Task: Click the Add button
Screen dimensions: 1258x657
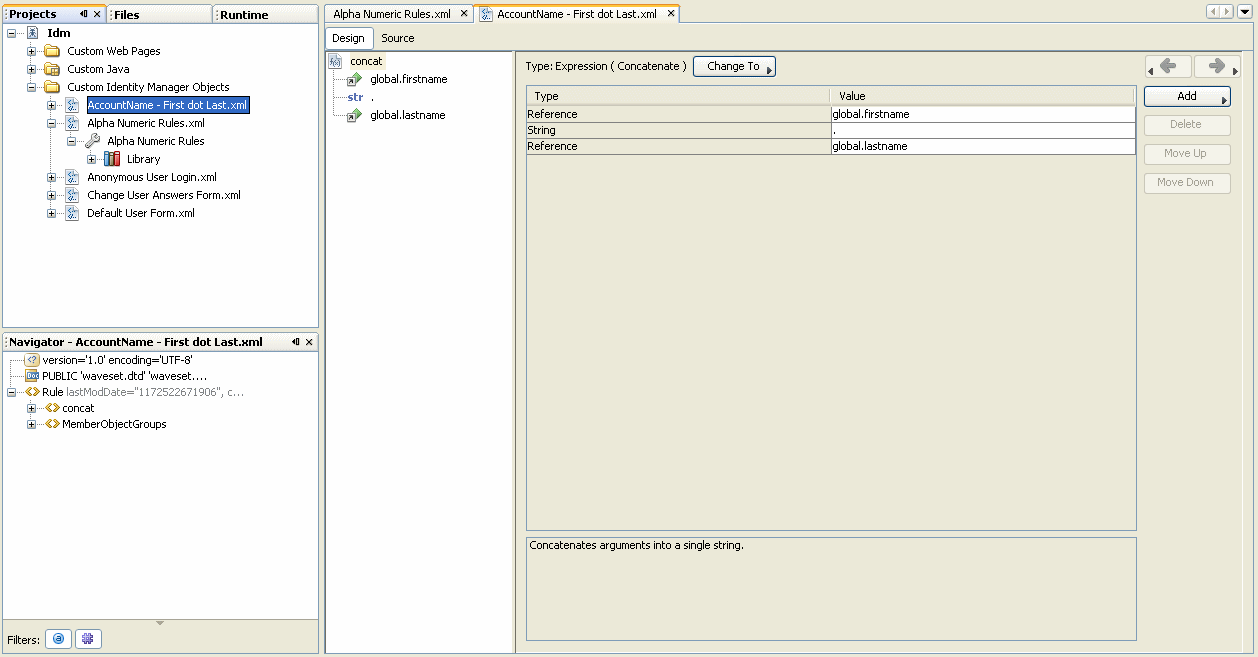Action: pyautogui.click(x=1187, y=96)
